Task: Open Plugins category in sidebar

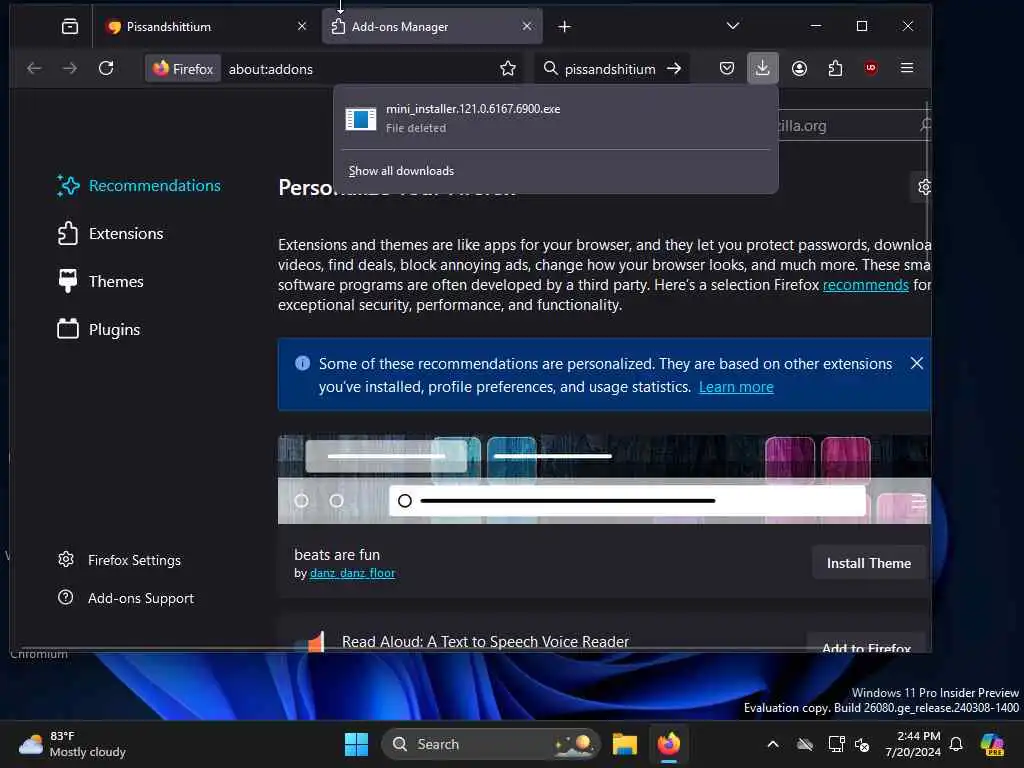Action: 99,329
